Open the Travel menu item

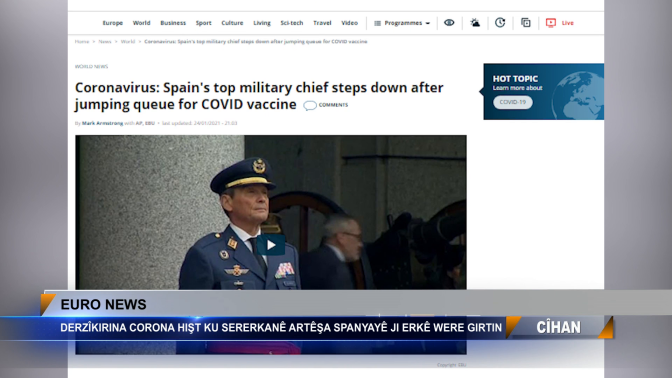[x=322, y=23]
